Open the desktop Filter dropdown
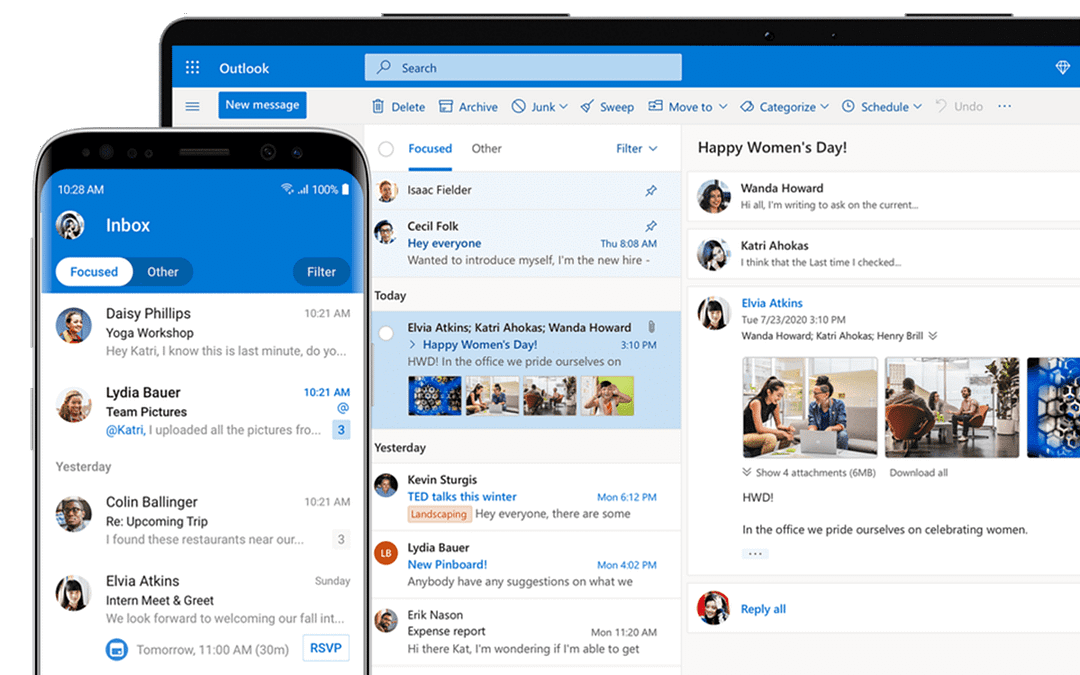This screenshot has height=675, width=1080. click(x=636, y=148)
